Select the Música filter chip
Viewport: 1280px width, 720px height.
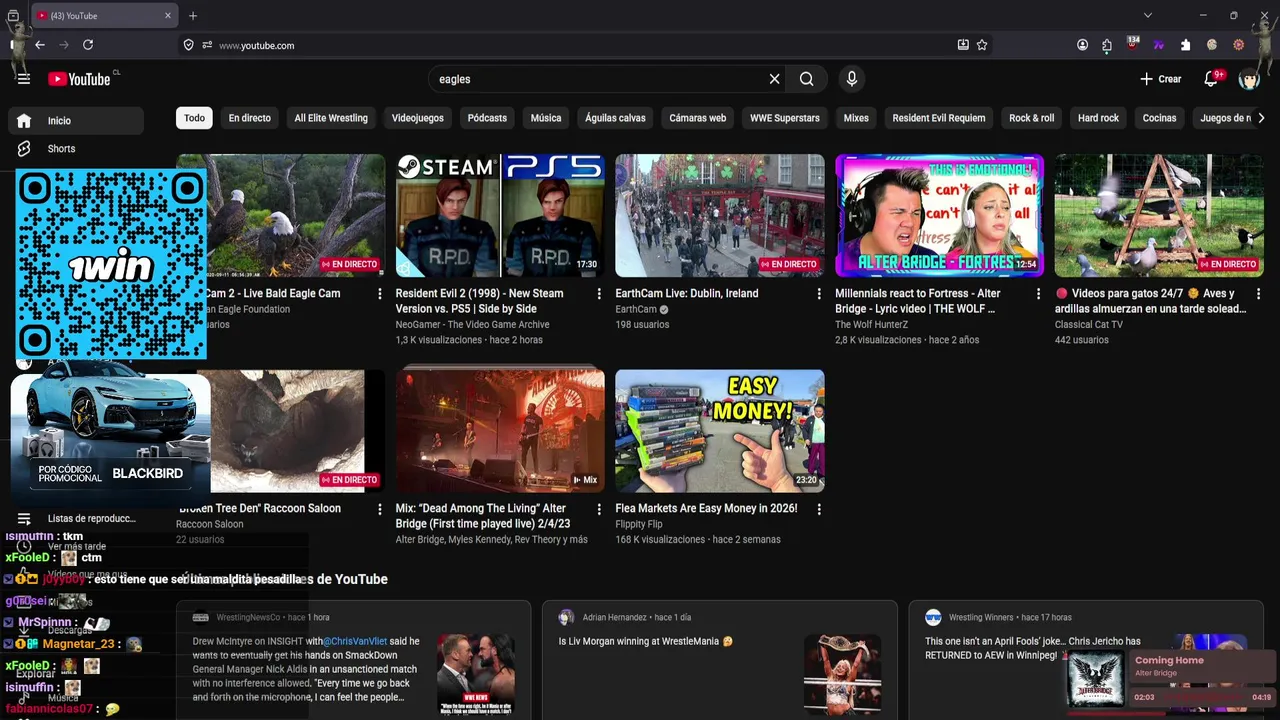coord(546,118)
